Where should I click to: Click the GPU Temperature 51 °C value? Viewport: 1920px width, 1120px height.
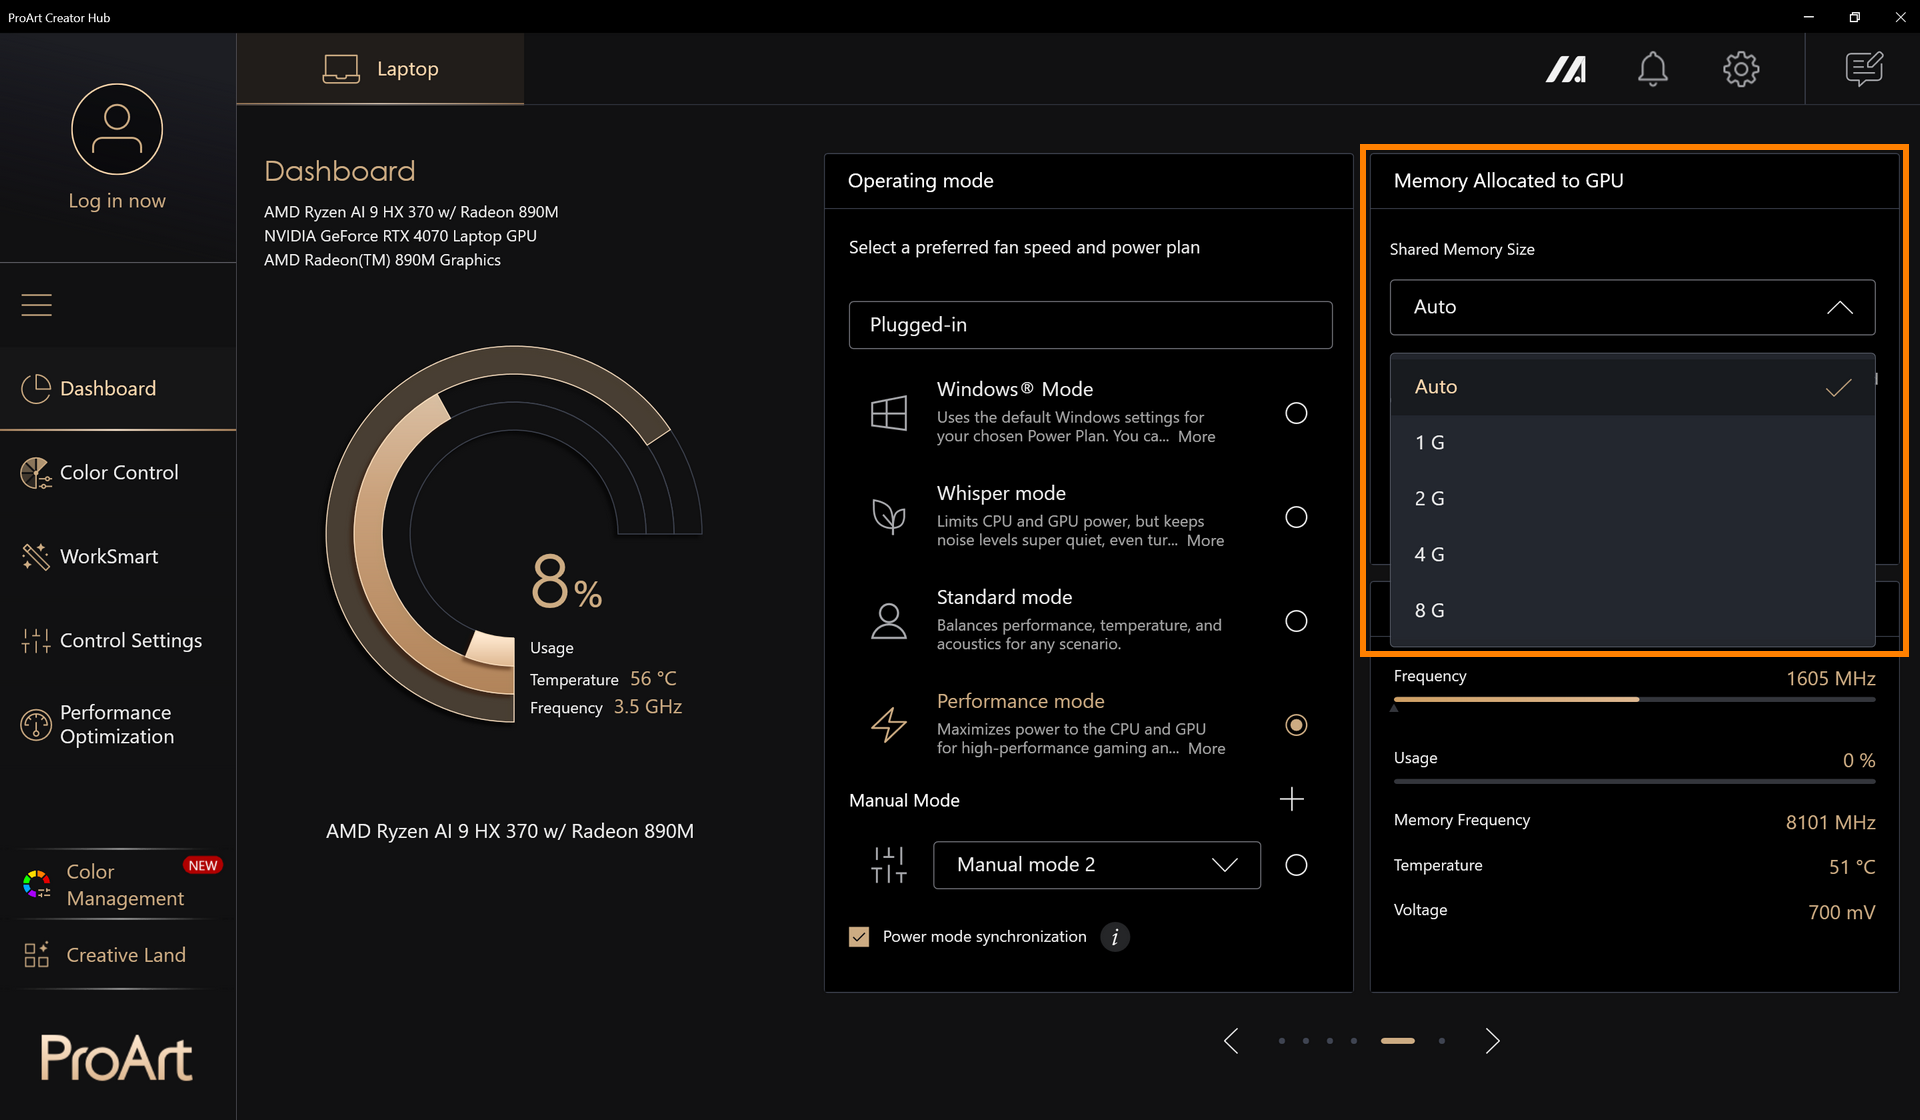1852,867
